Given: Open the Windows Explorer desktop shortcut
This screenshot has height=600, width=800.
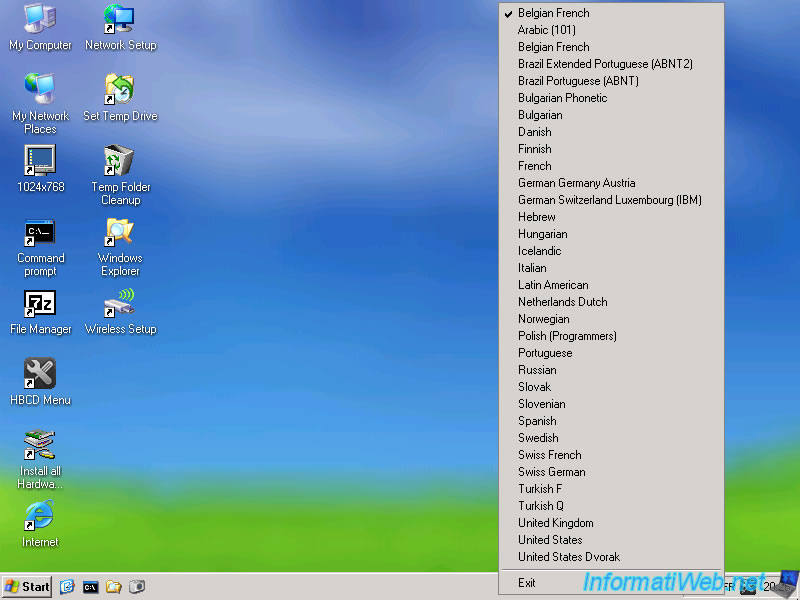Looking at the screenshot, I should pyautogui.click(x=120, y=247).
